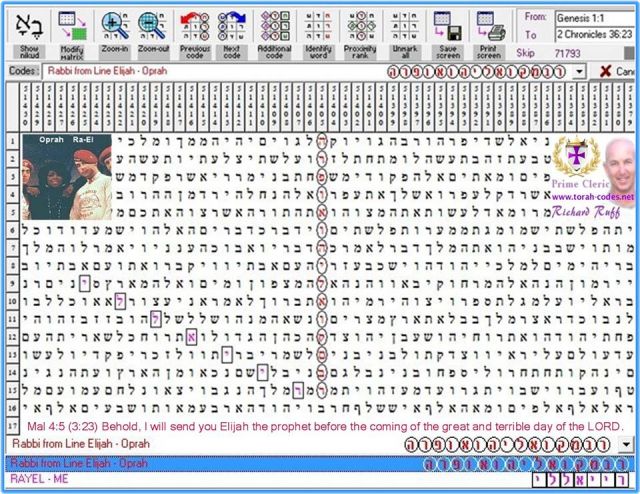Click the Proximity rank icon
The height and width of the screenshot is (494, 640).
coord(360,26)
